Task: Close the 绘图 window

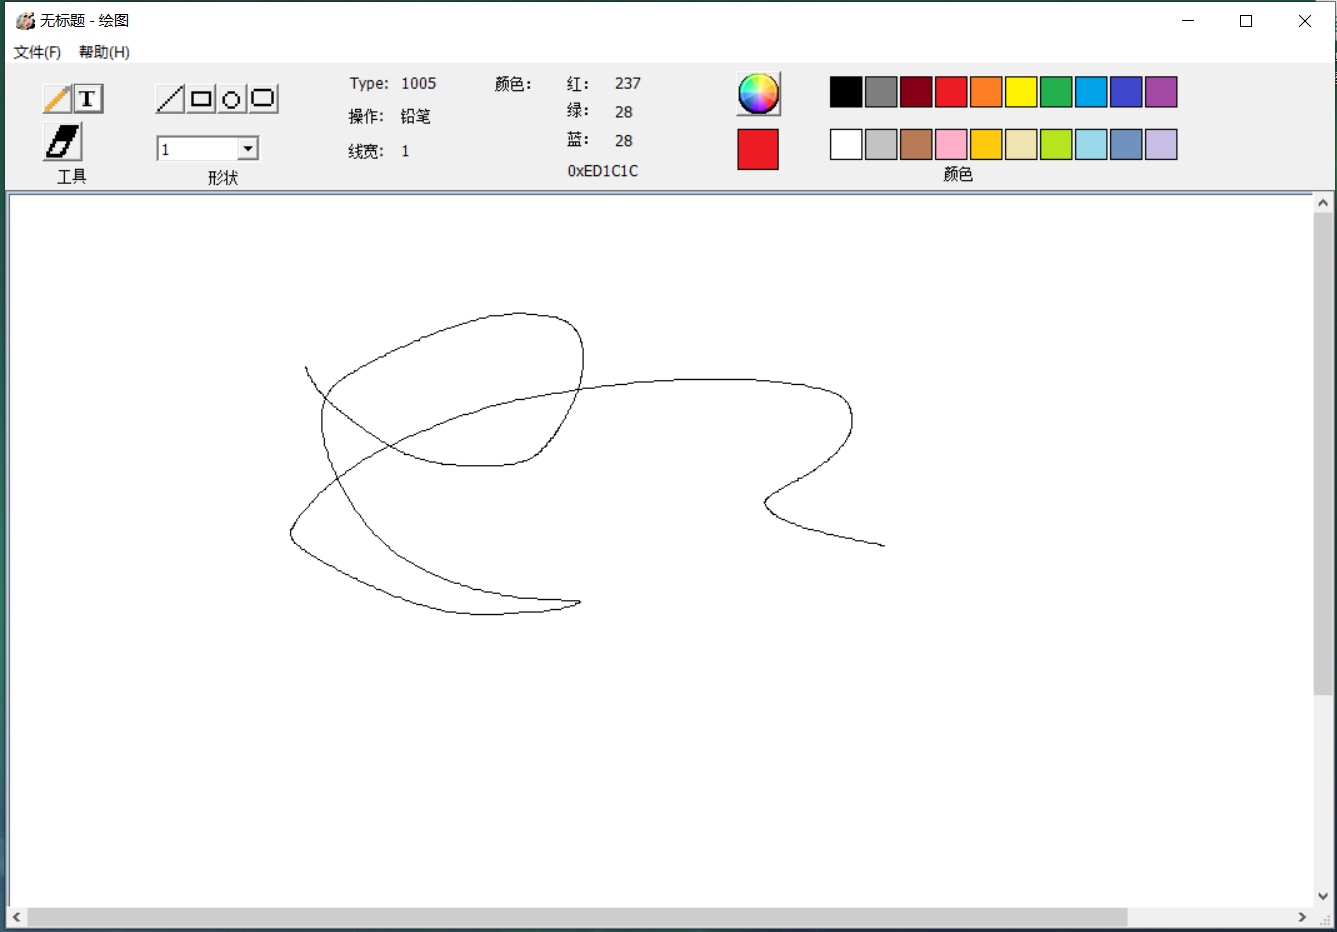Action: pos(1305,20)
